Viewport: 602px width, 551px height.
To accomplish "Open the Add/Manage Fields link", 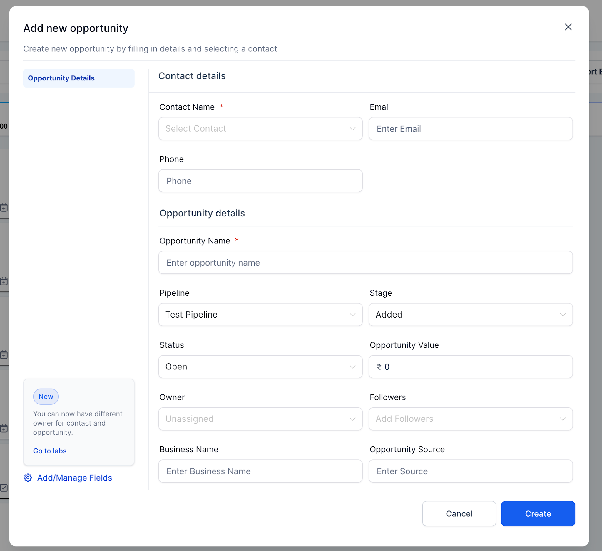I will (74, 478).
